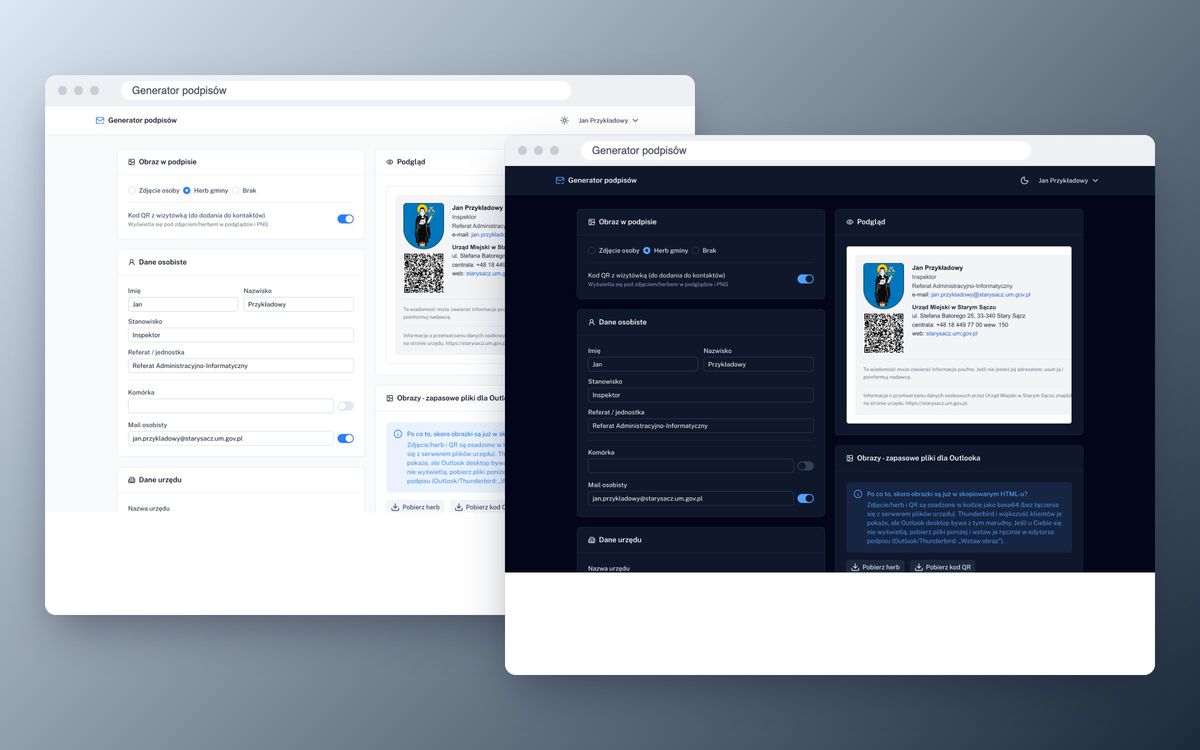Toggle the 'Mail osobisty' switch in light window
This screenshot has height=750, width=1200.
click(x=345, y=438)
